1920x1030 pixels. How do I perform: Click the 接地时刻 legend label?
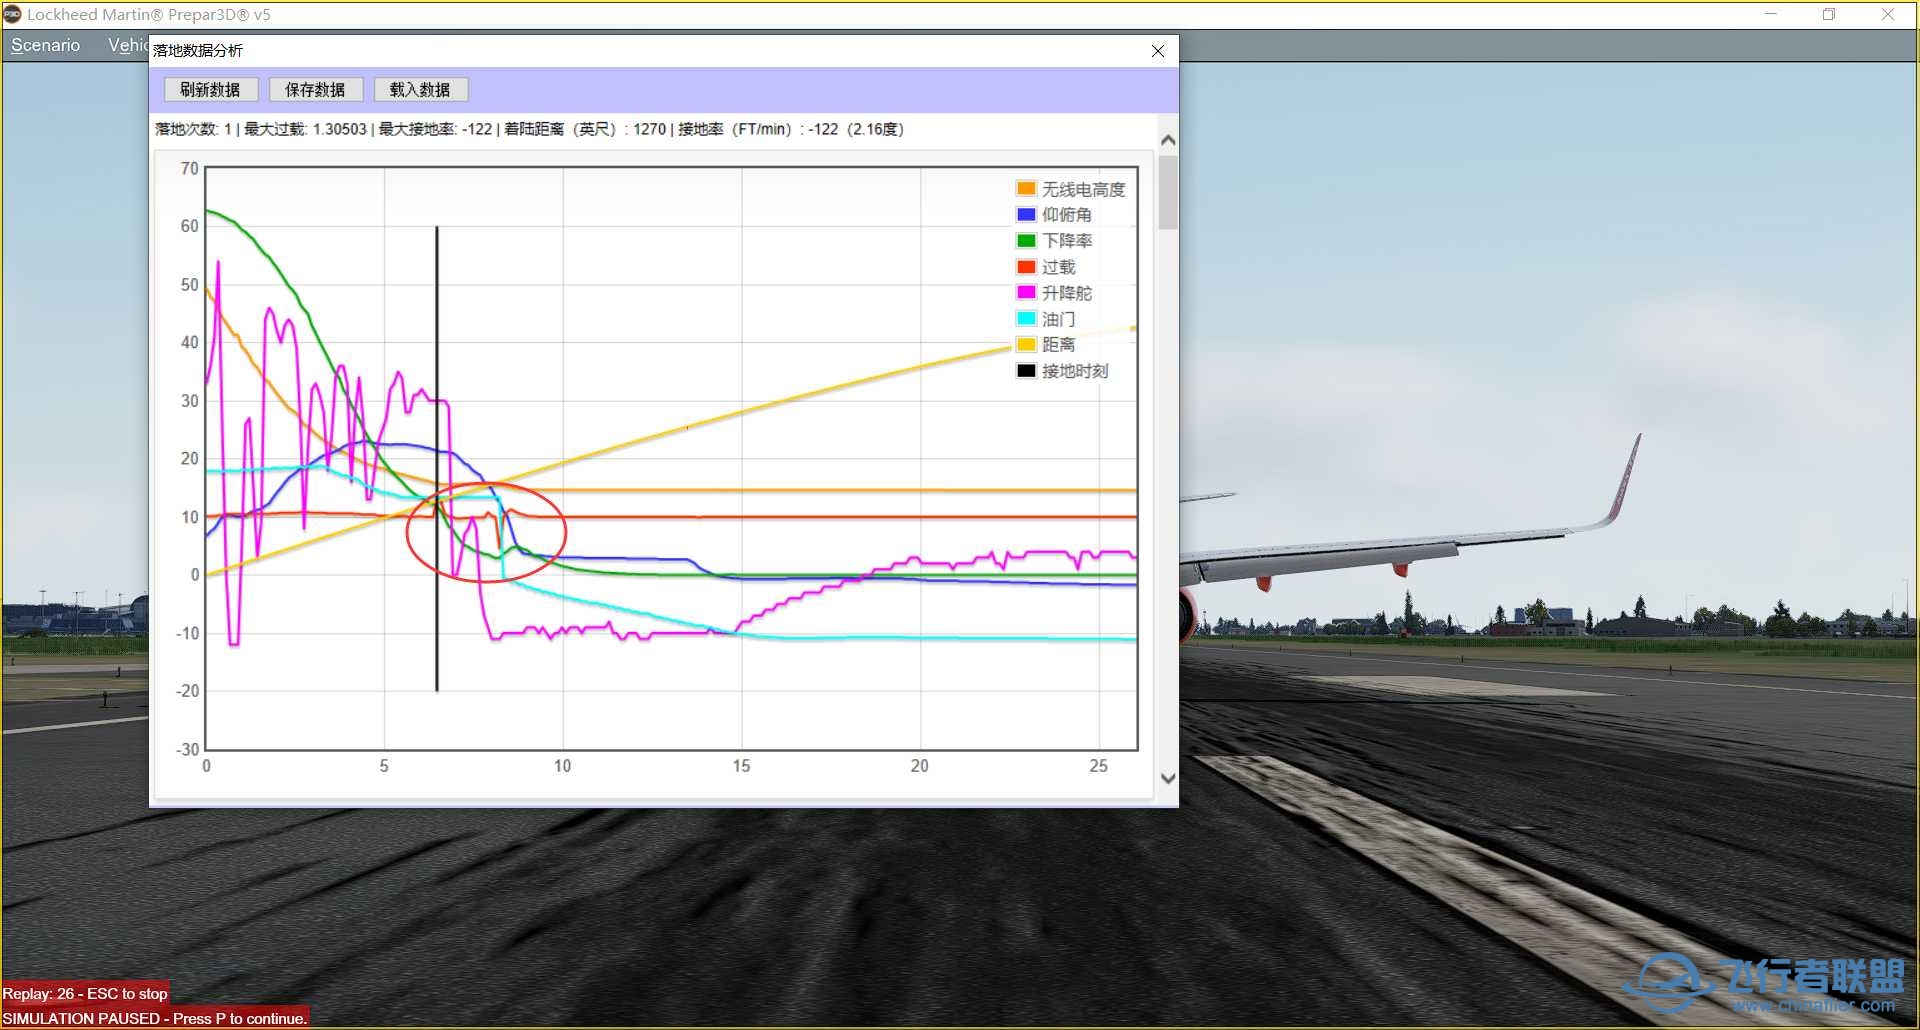(1075, 371)
